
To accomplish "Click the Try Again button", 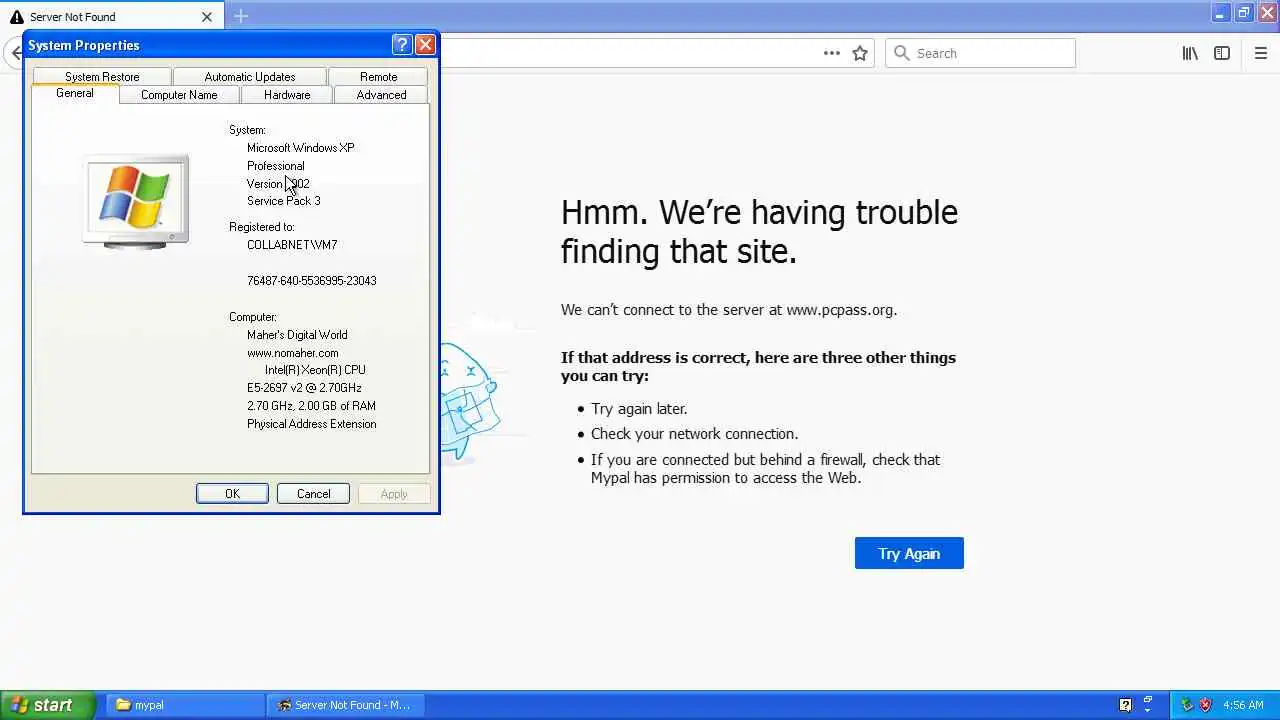I will 909,553.
